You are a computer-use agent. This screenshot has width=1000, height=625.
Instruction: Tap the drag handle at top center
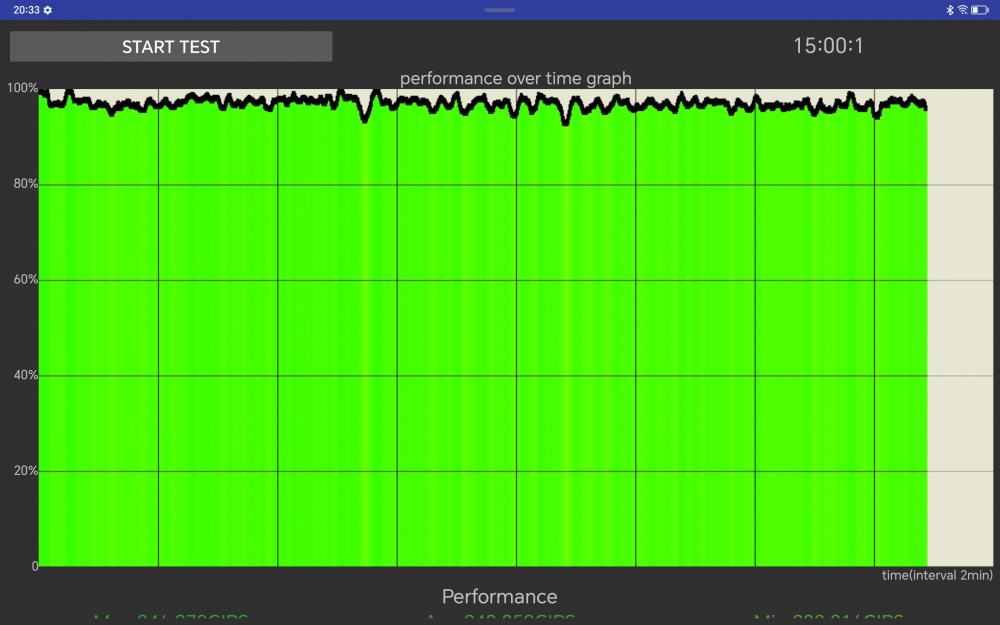pyautogui.click(x=499, y=10)
